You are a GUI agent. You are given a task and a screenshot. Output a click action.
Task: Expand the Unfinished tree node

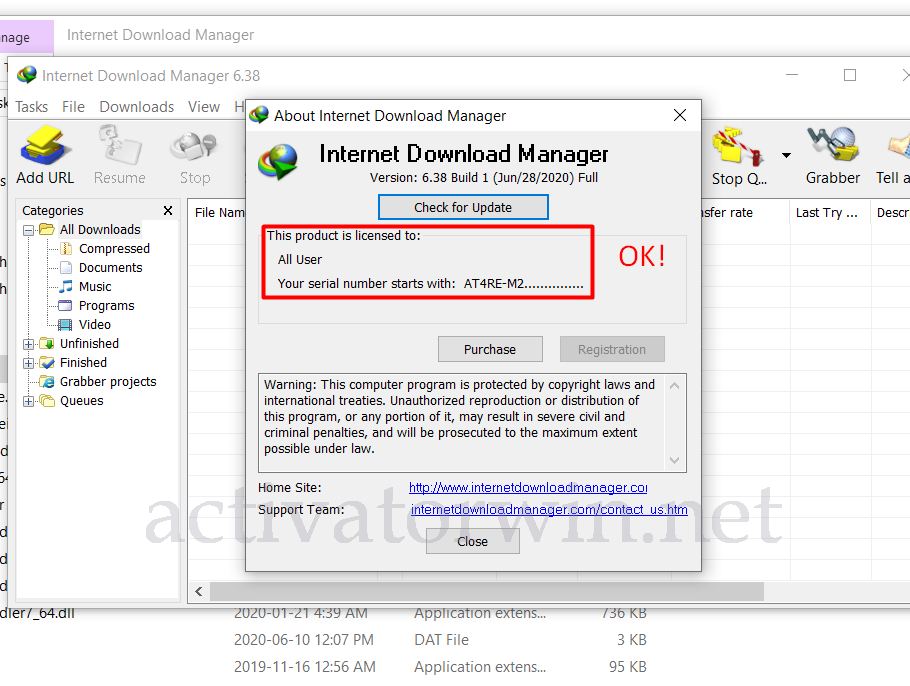(28, 344)
